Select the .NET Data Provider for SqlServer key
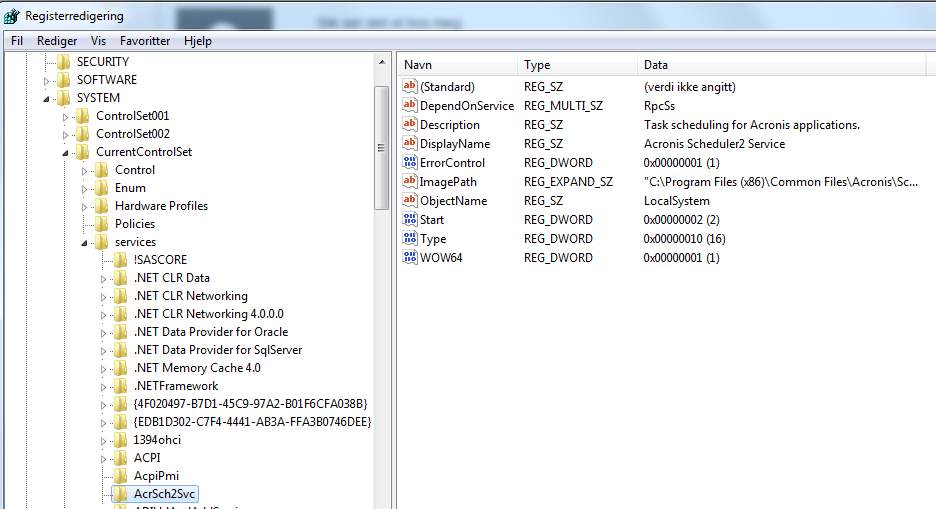Image resolution: width=936 pixels, height=509 pixels. (218, 350)
